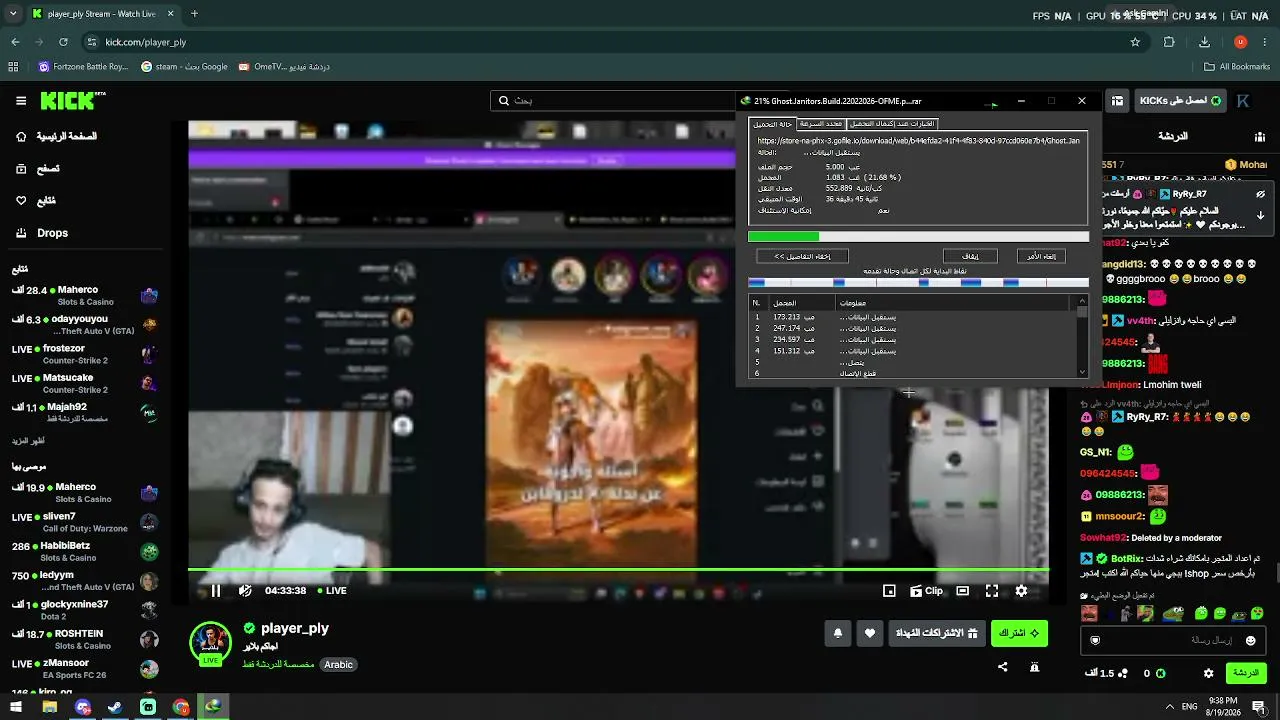
Task: Open the Windows Start menu
Action: (16, 707)
